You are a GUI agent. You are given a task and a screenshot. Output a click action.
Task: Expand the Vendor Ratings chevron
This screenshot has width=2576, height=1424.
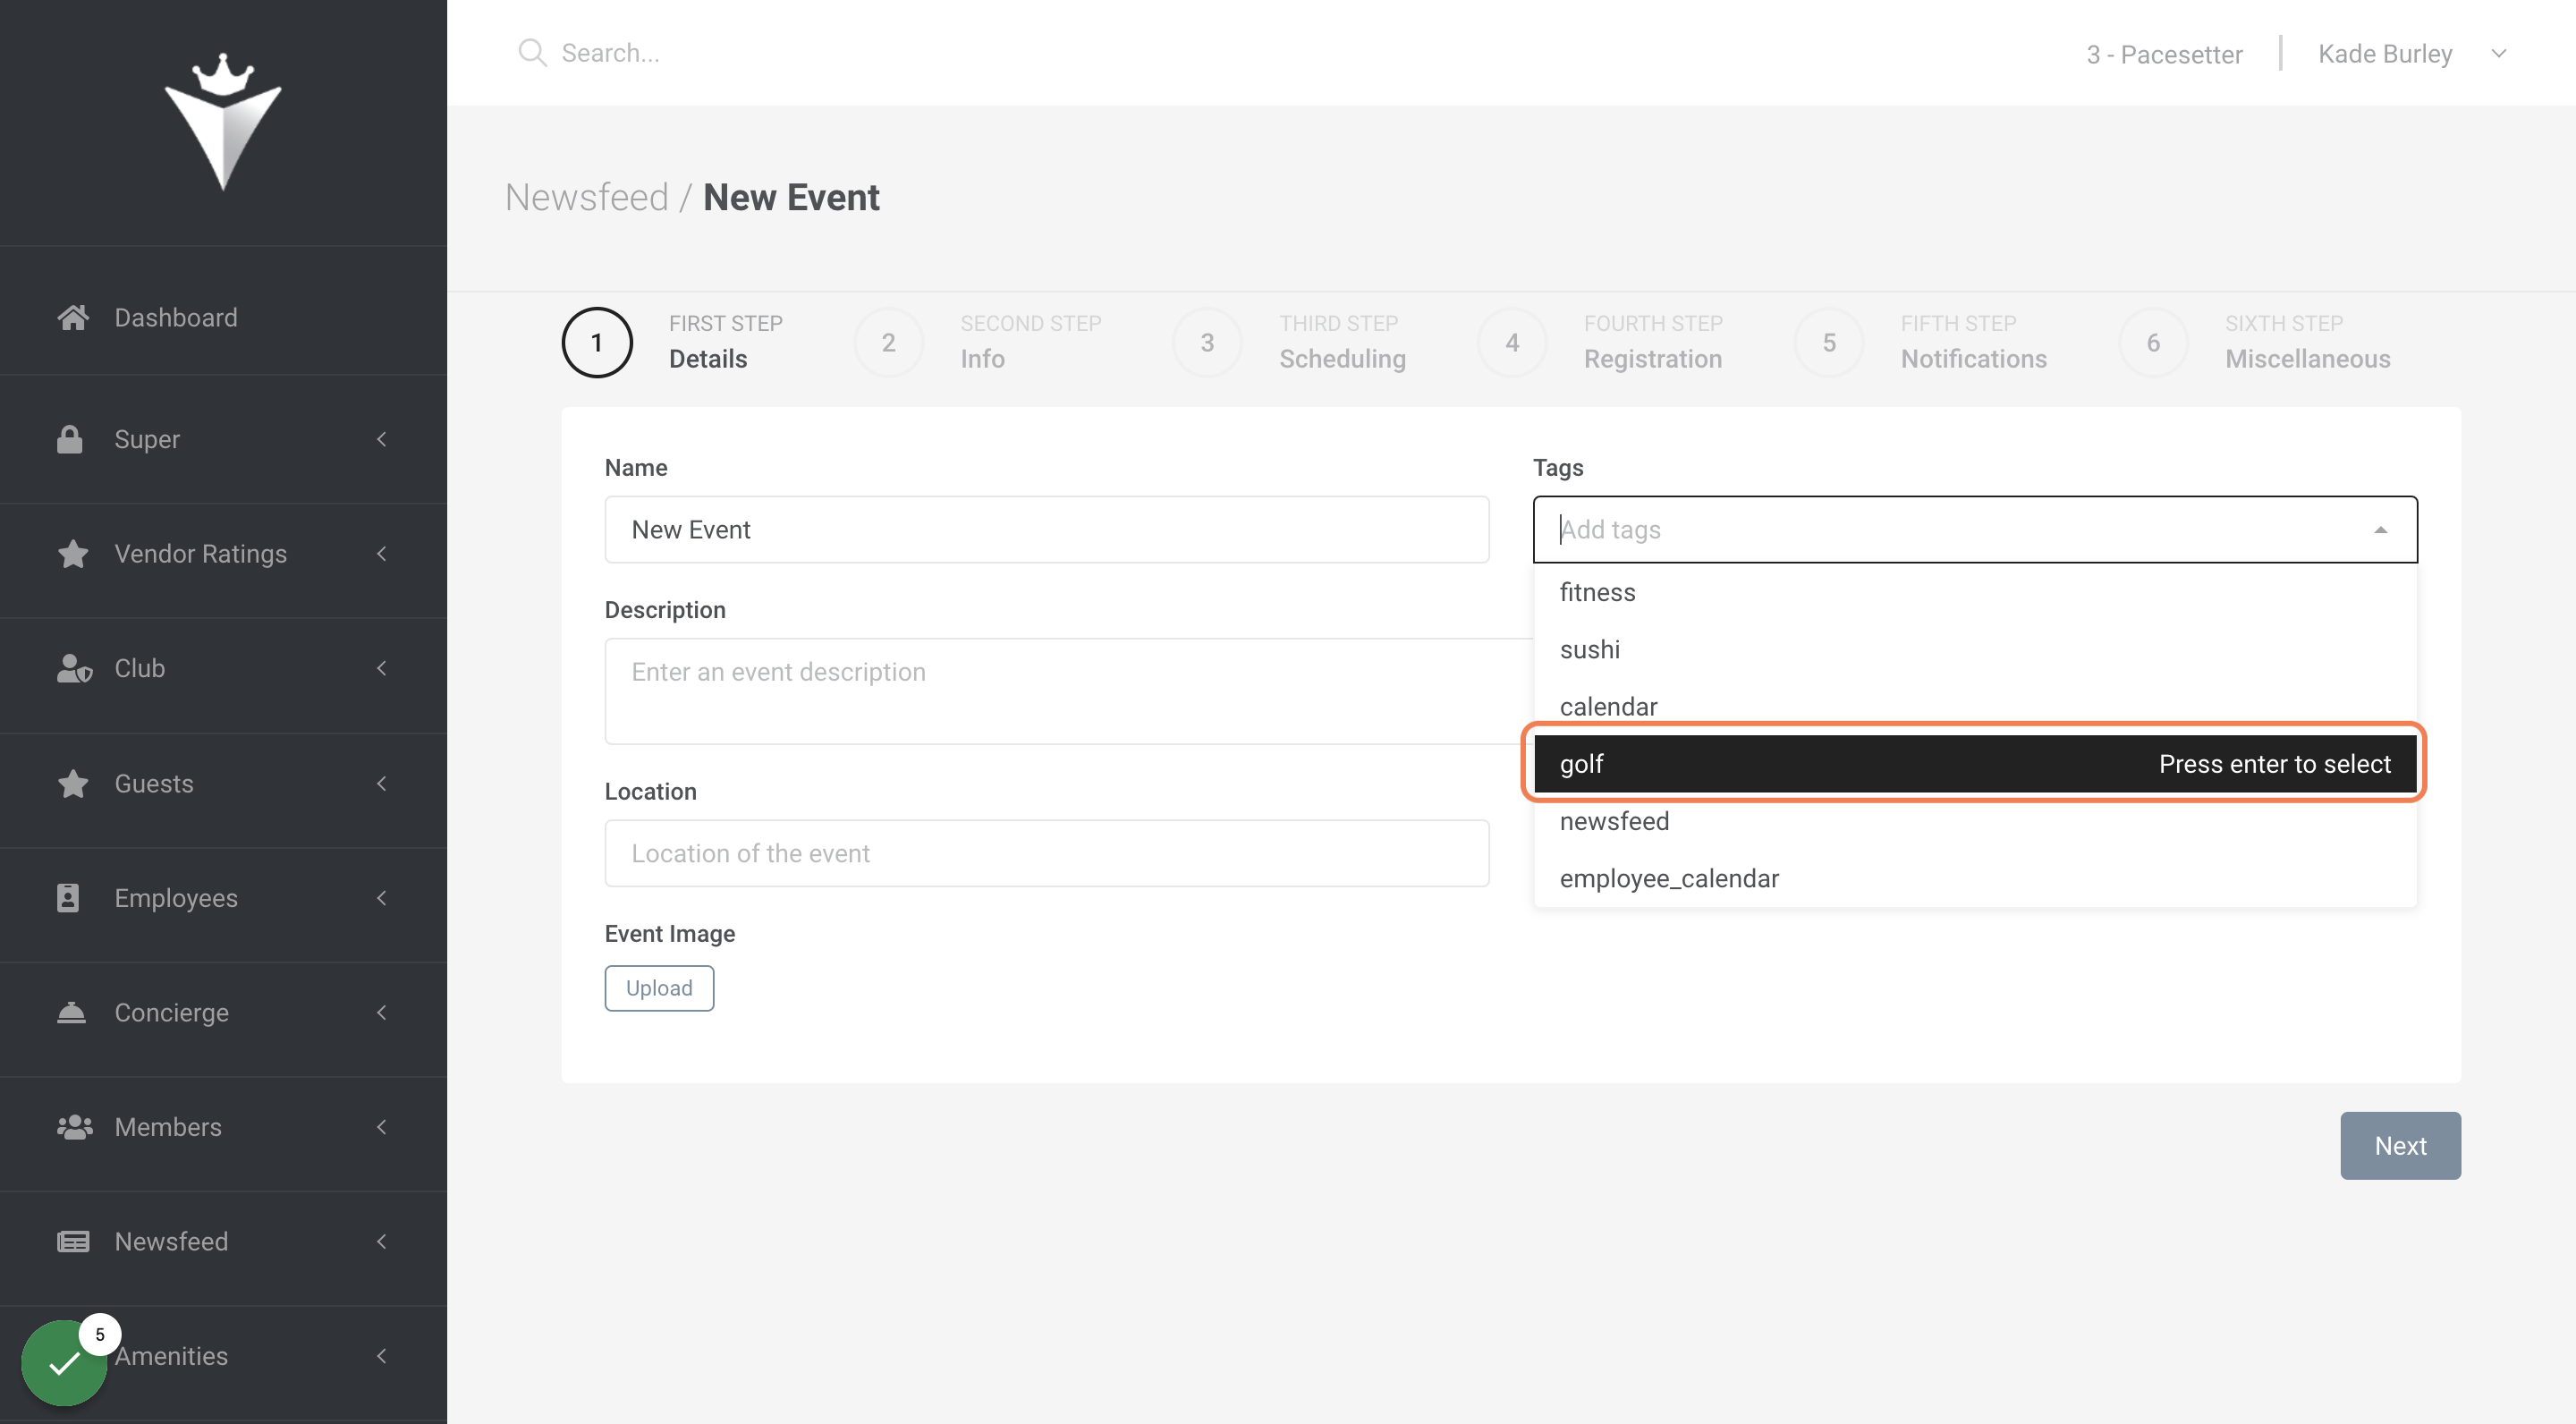click(x=381, y=553)
